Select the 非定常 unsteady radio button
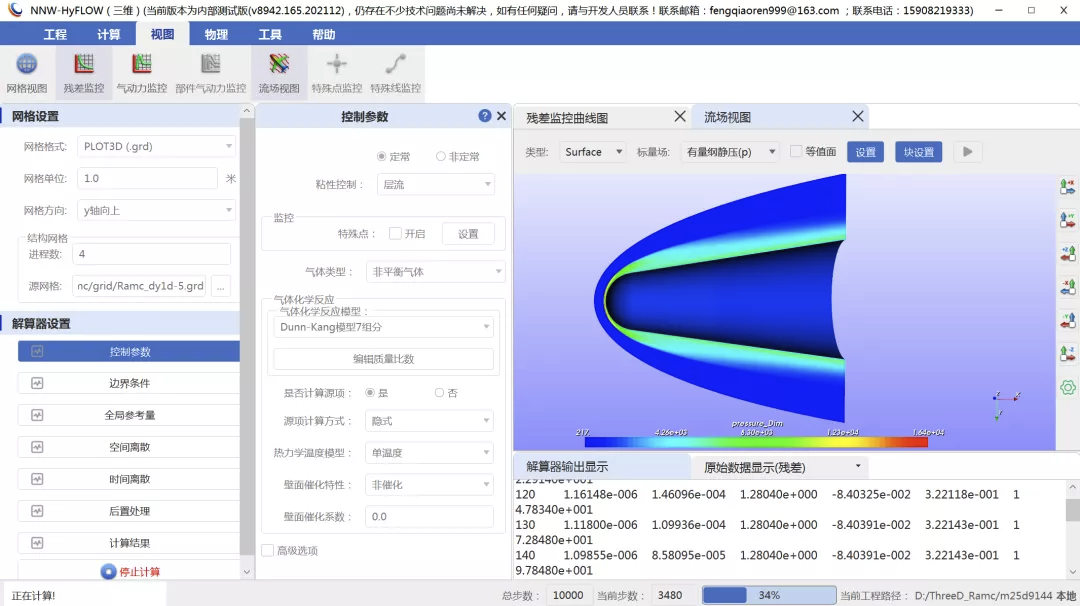 [440, 156]
